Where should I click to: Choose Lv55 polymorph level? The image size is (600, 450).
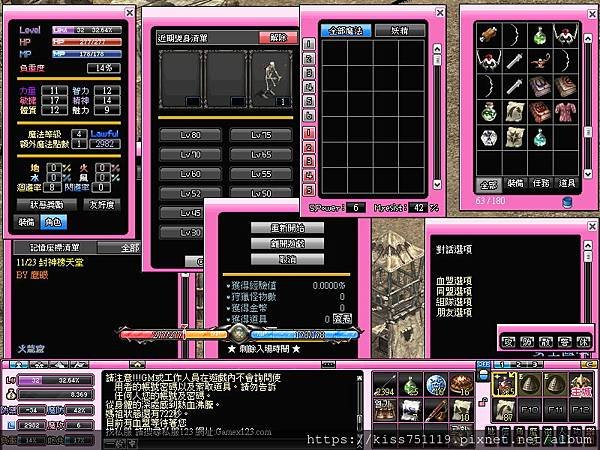pyautogui.click(x=261, y=174)
